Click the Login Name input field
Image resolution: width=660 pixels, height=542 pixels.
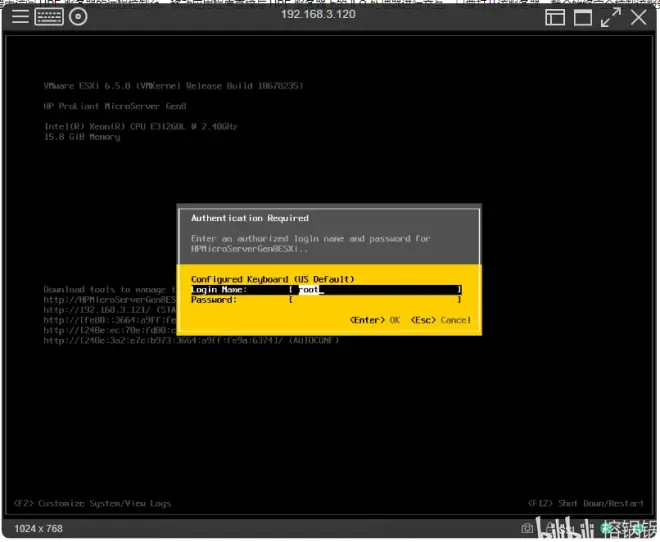click(x=375, y=290)
